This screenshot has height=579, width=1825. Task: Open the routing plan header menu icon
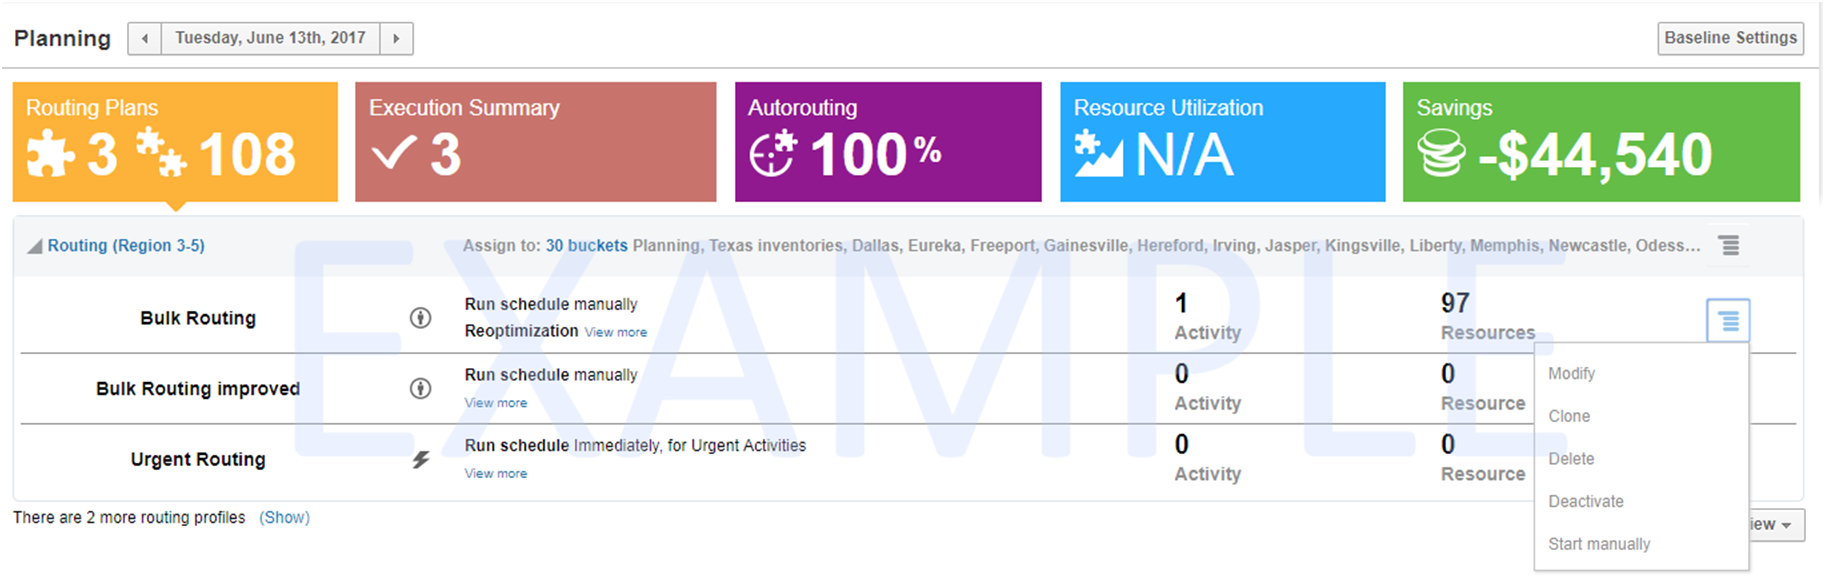coord(1728,245)
